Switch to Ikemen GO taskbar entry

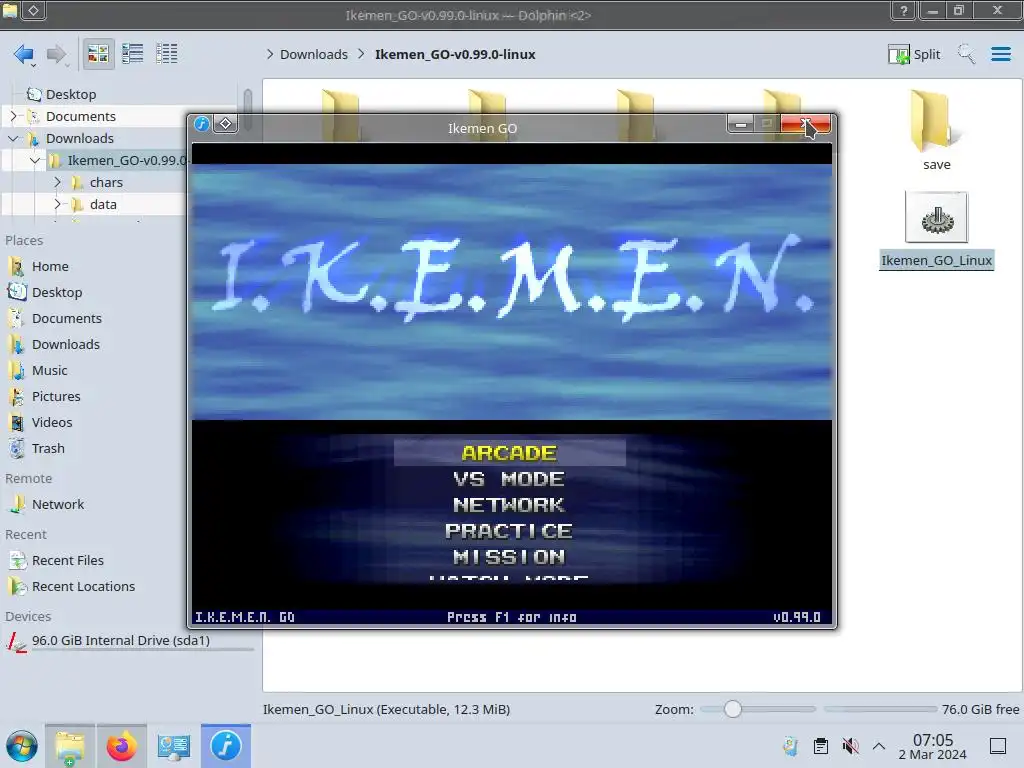click(x=225, y=746)
